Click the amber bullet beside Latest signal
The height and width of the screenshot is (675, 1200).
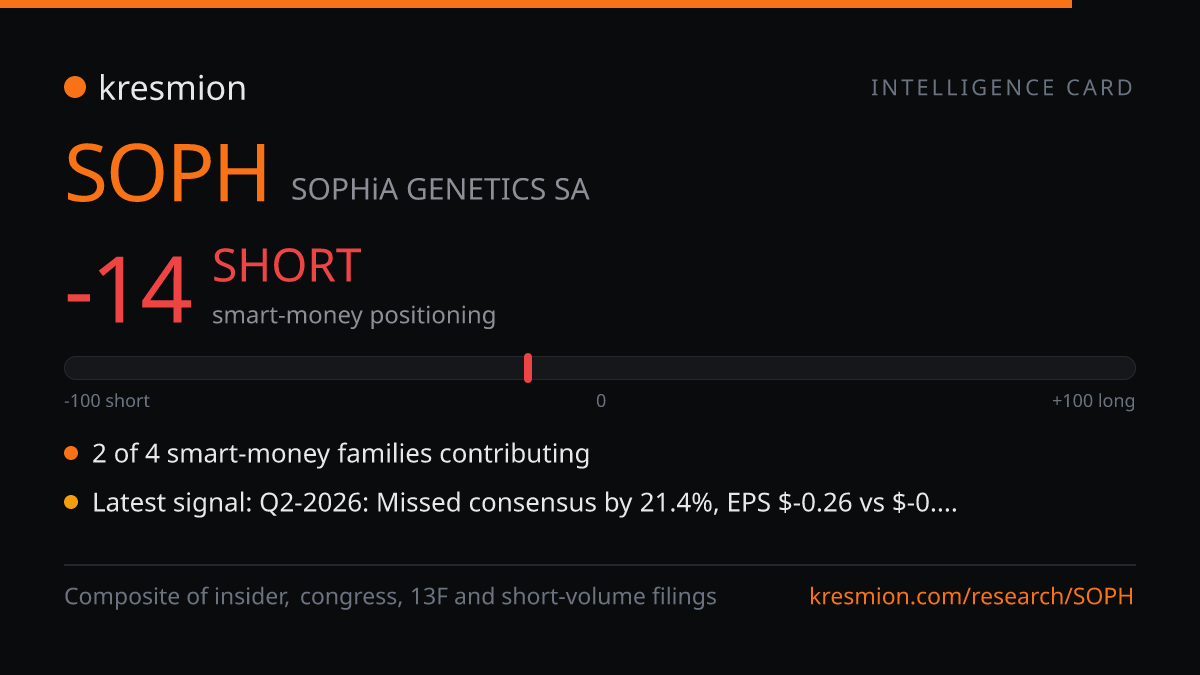(71, 503)
